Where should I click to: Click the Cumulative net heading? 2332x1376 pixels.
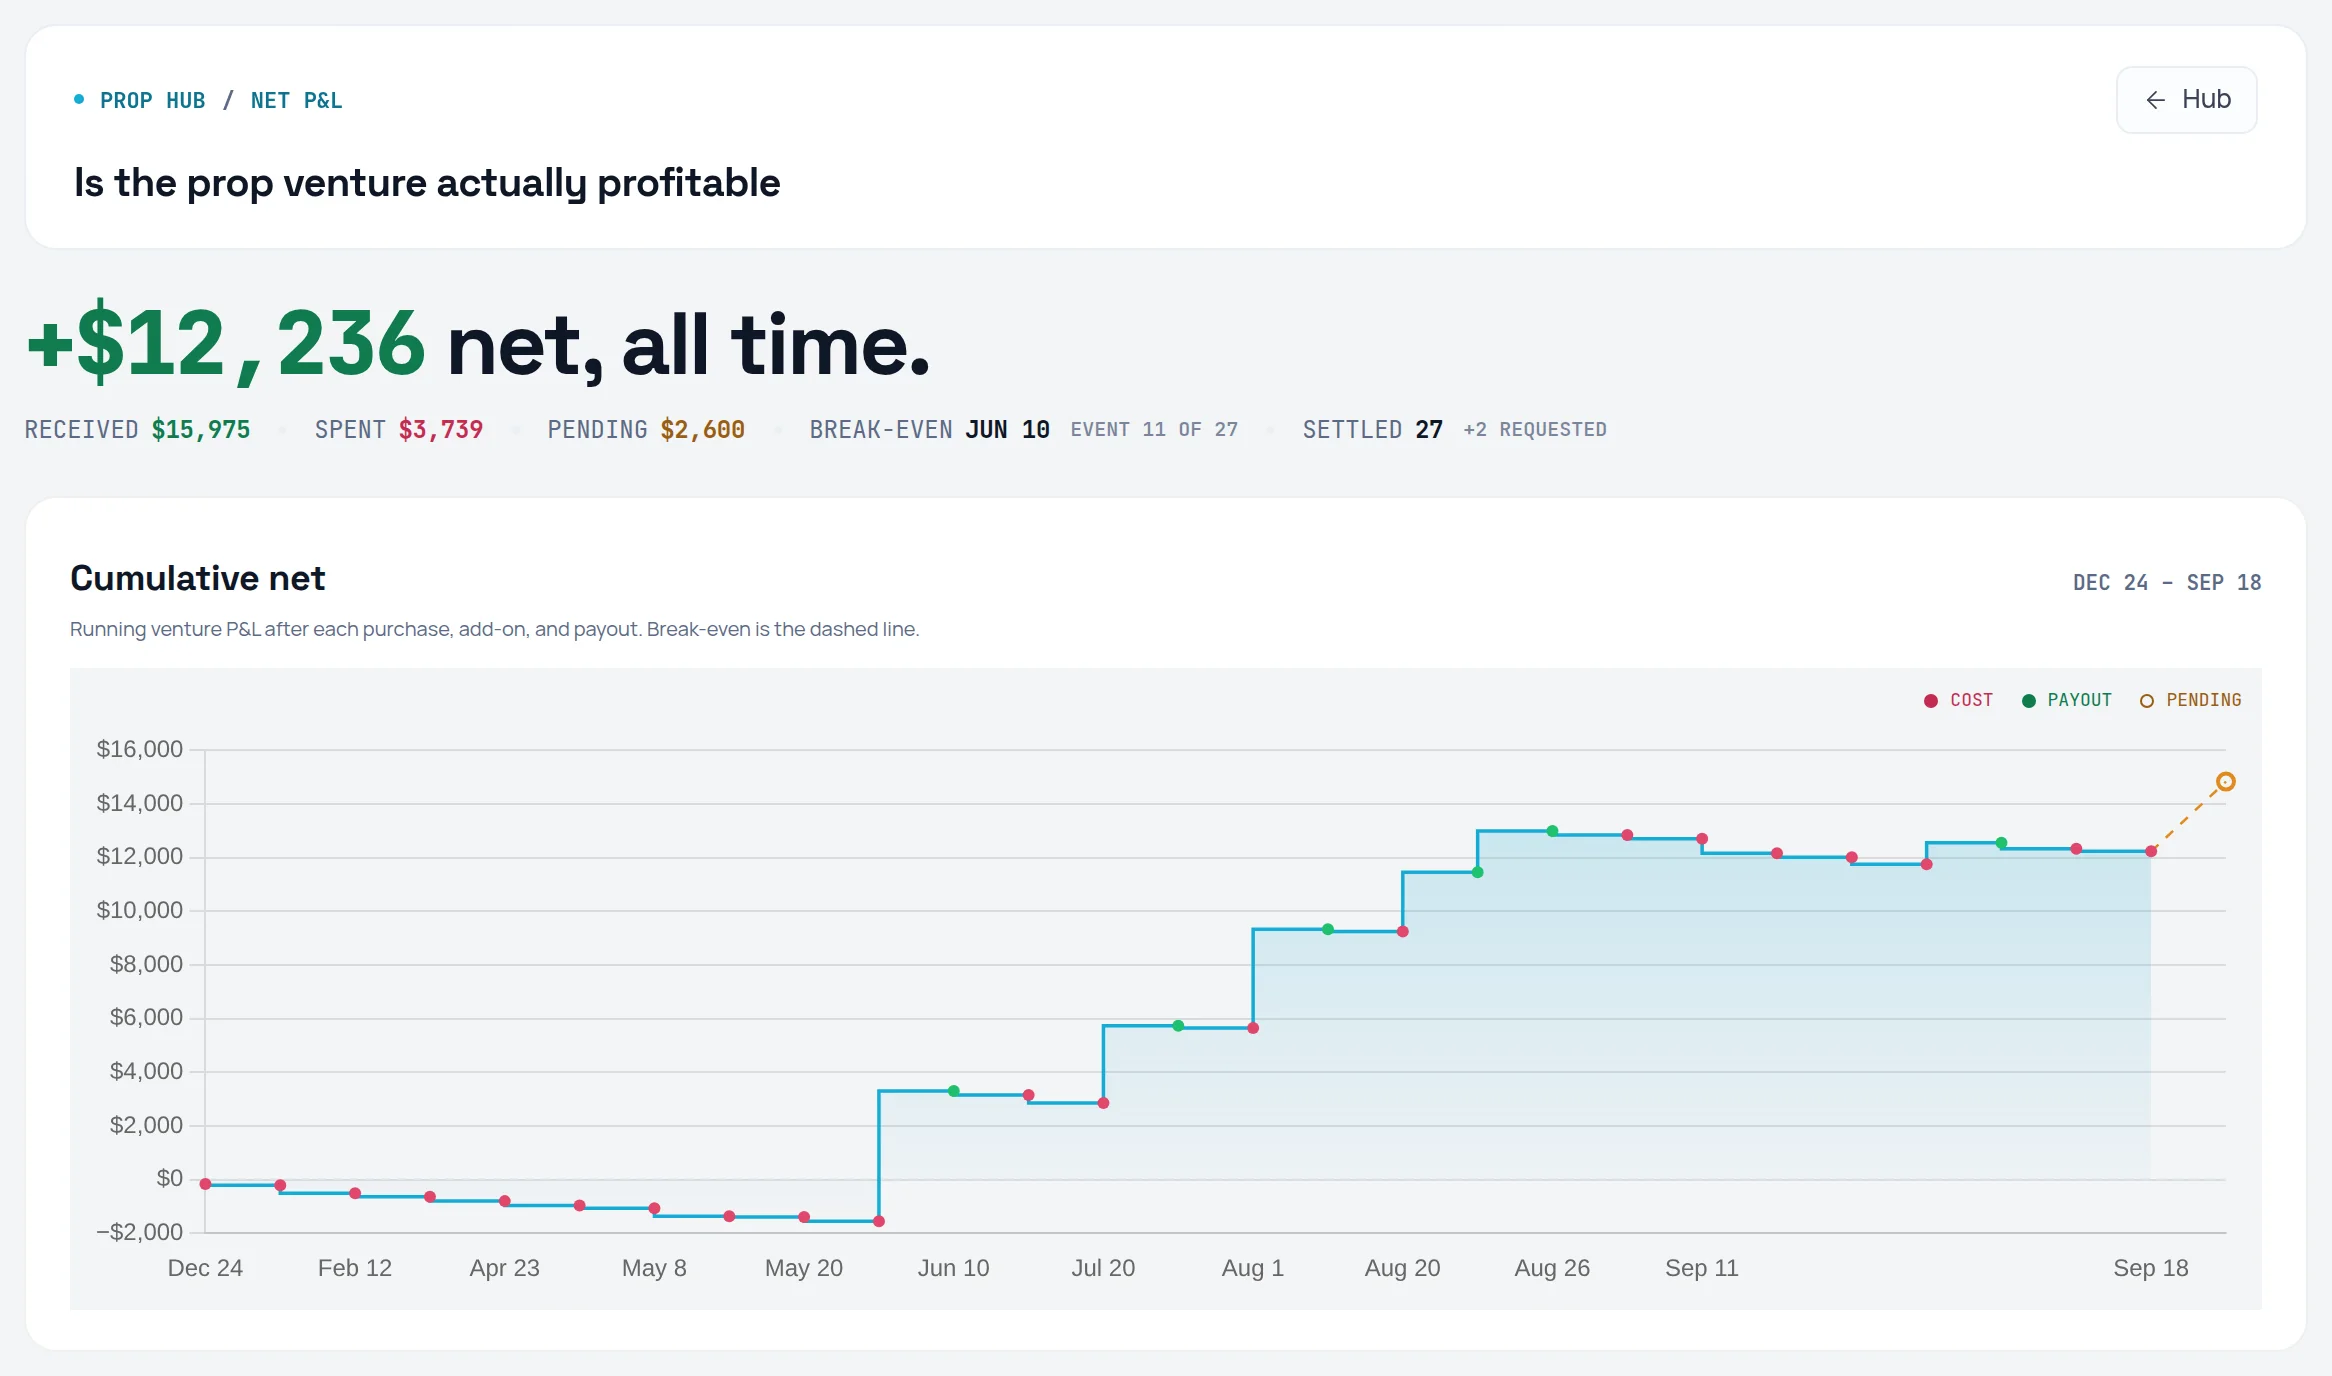[x=198, y=578]
